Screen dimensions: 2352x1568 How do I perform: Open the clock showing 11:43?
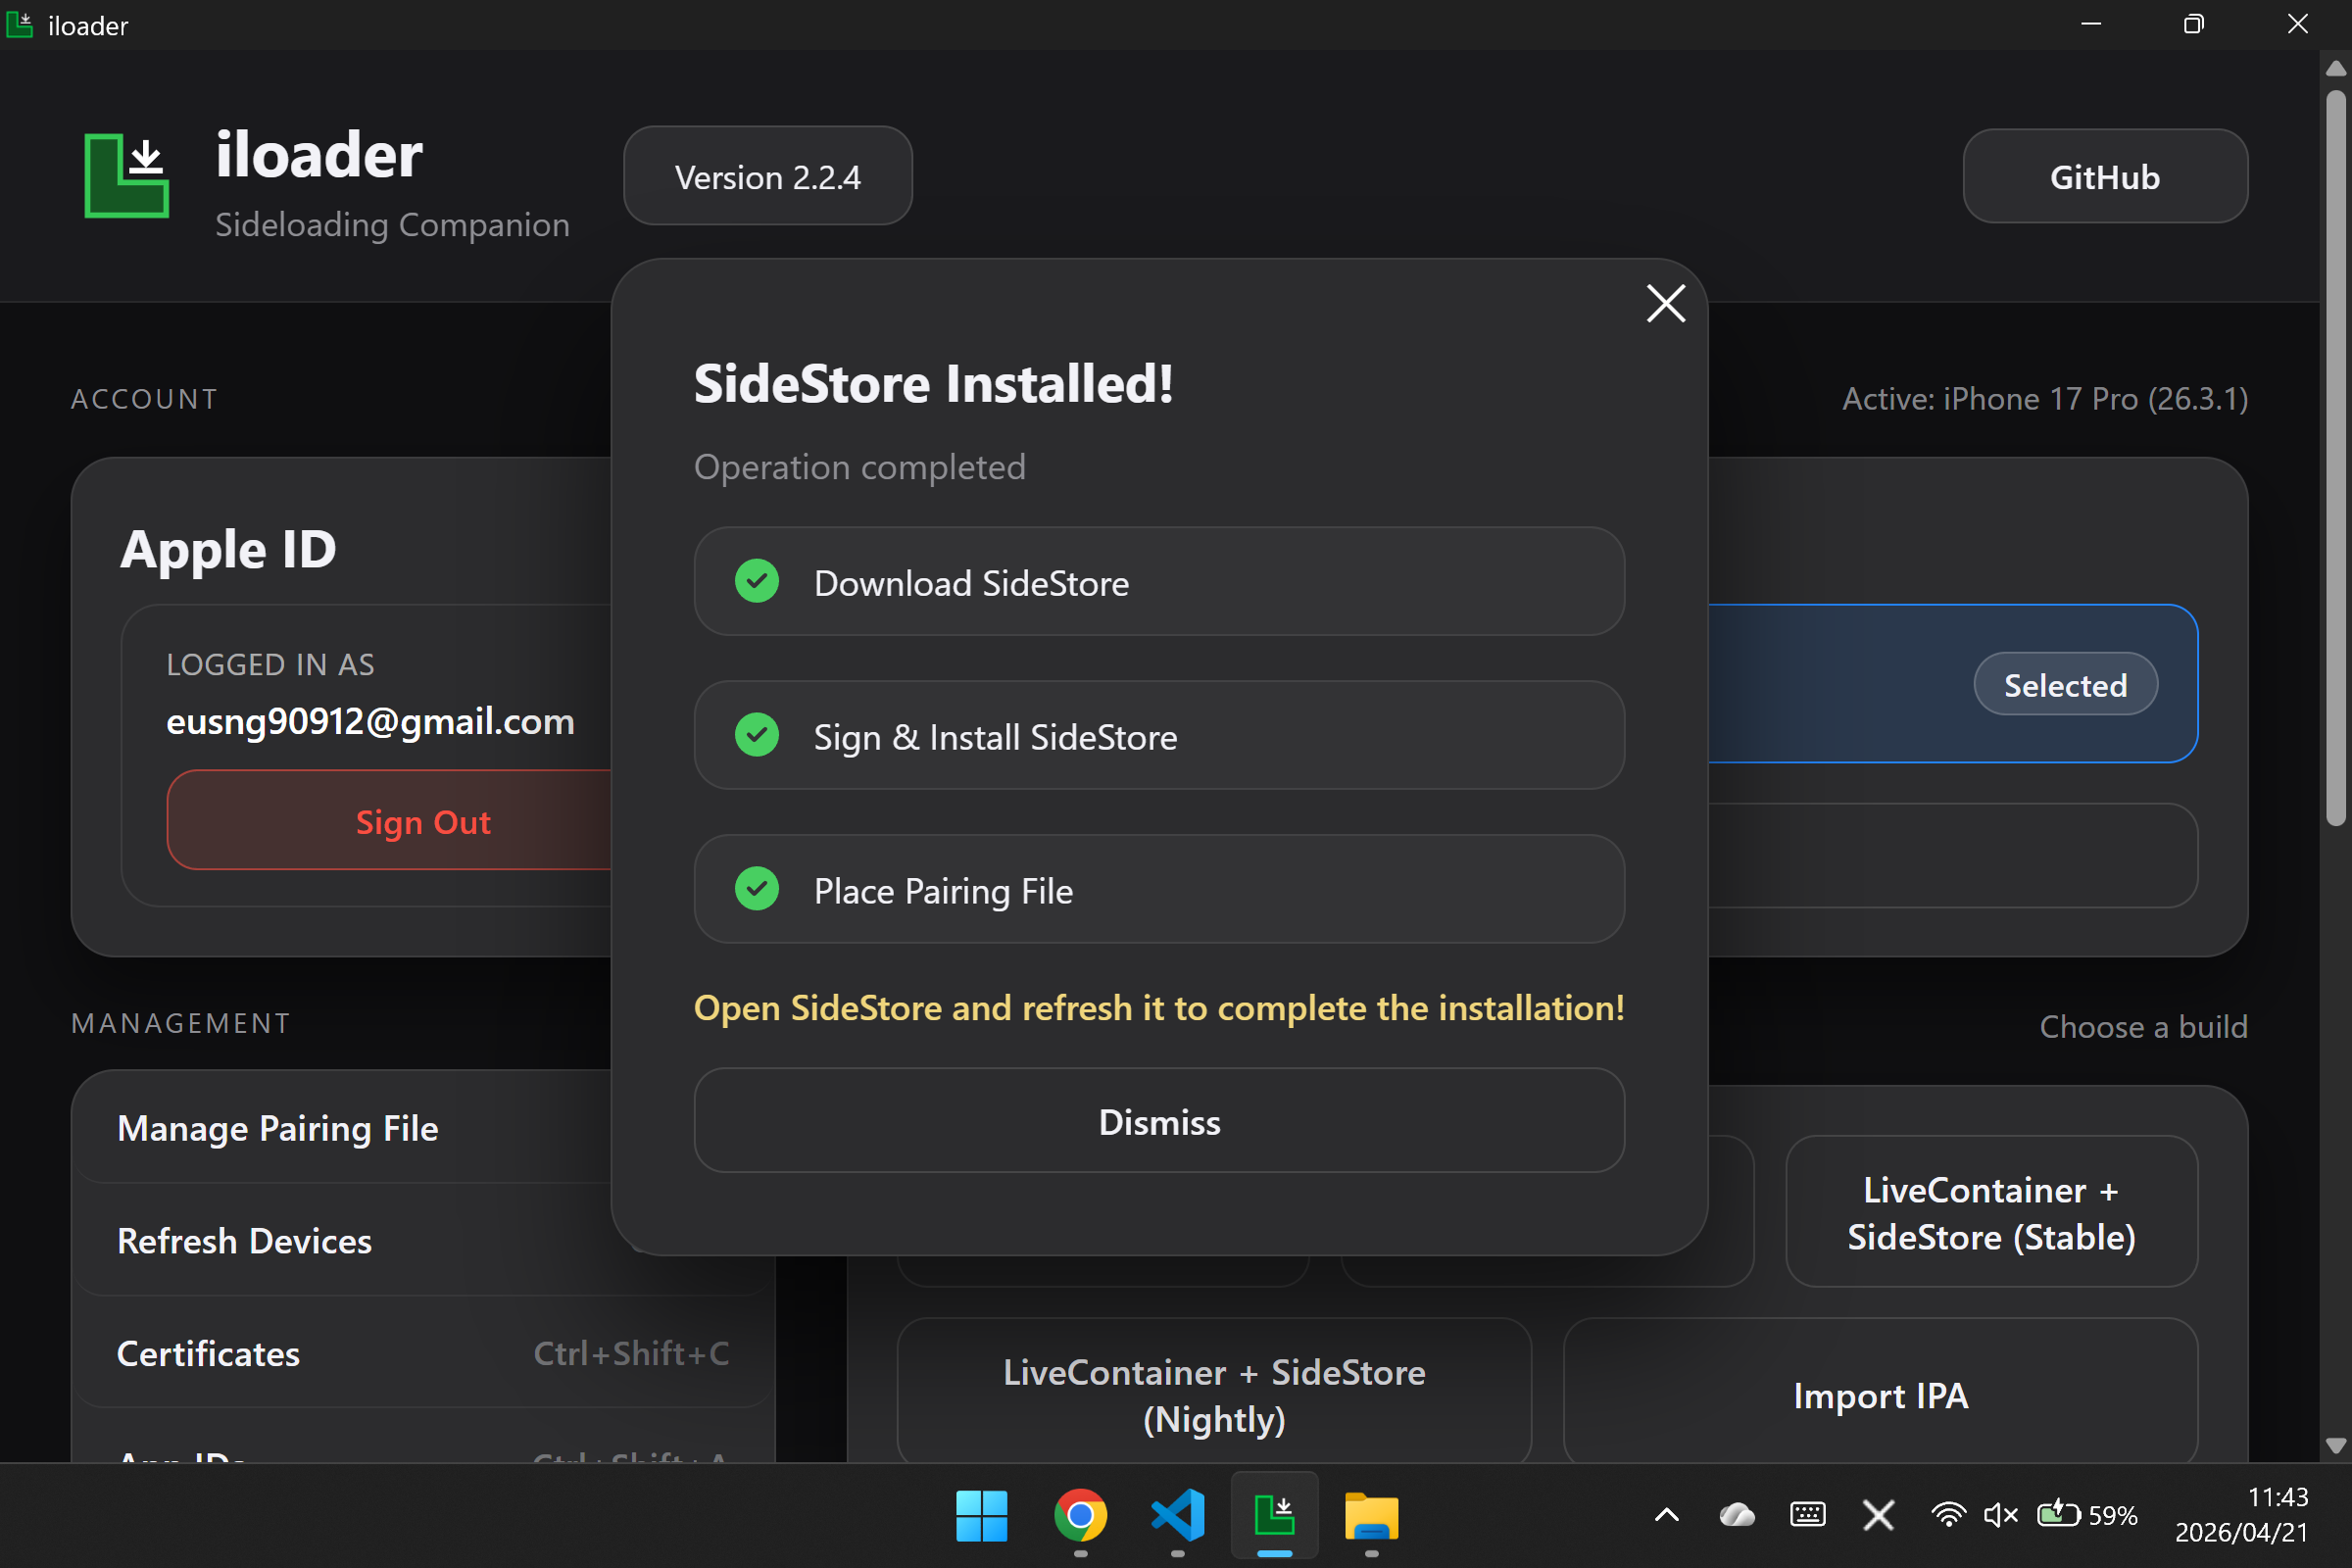pyautogui.click(x=2241, y=1515)
